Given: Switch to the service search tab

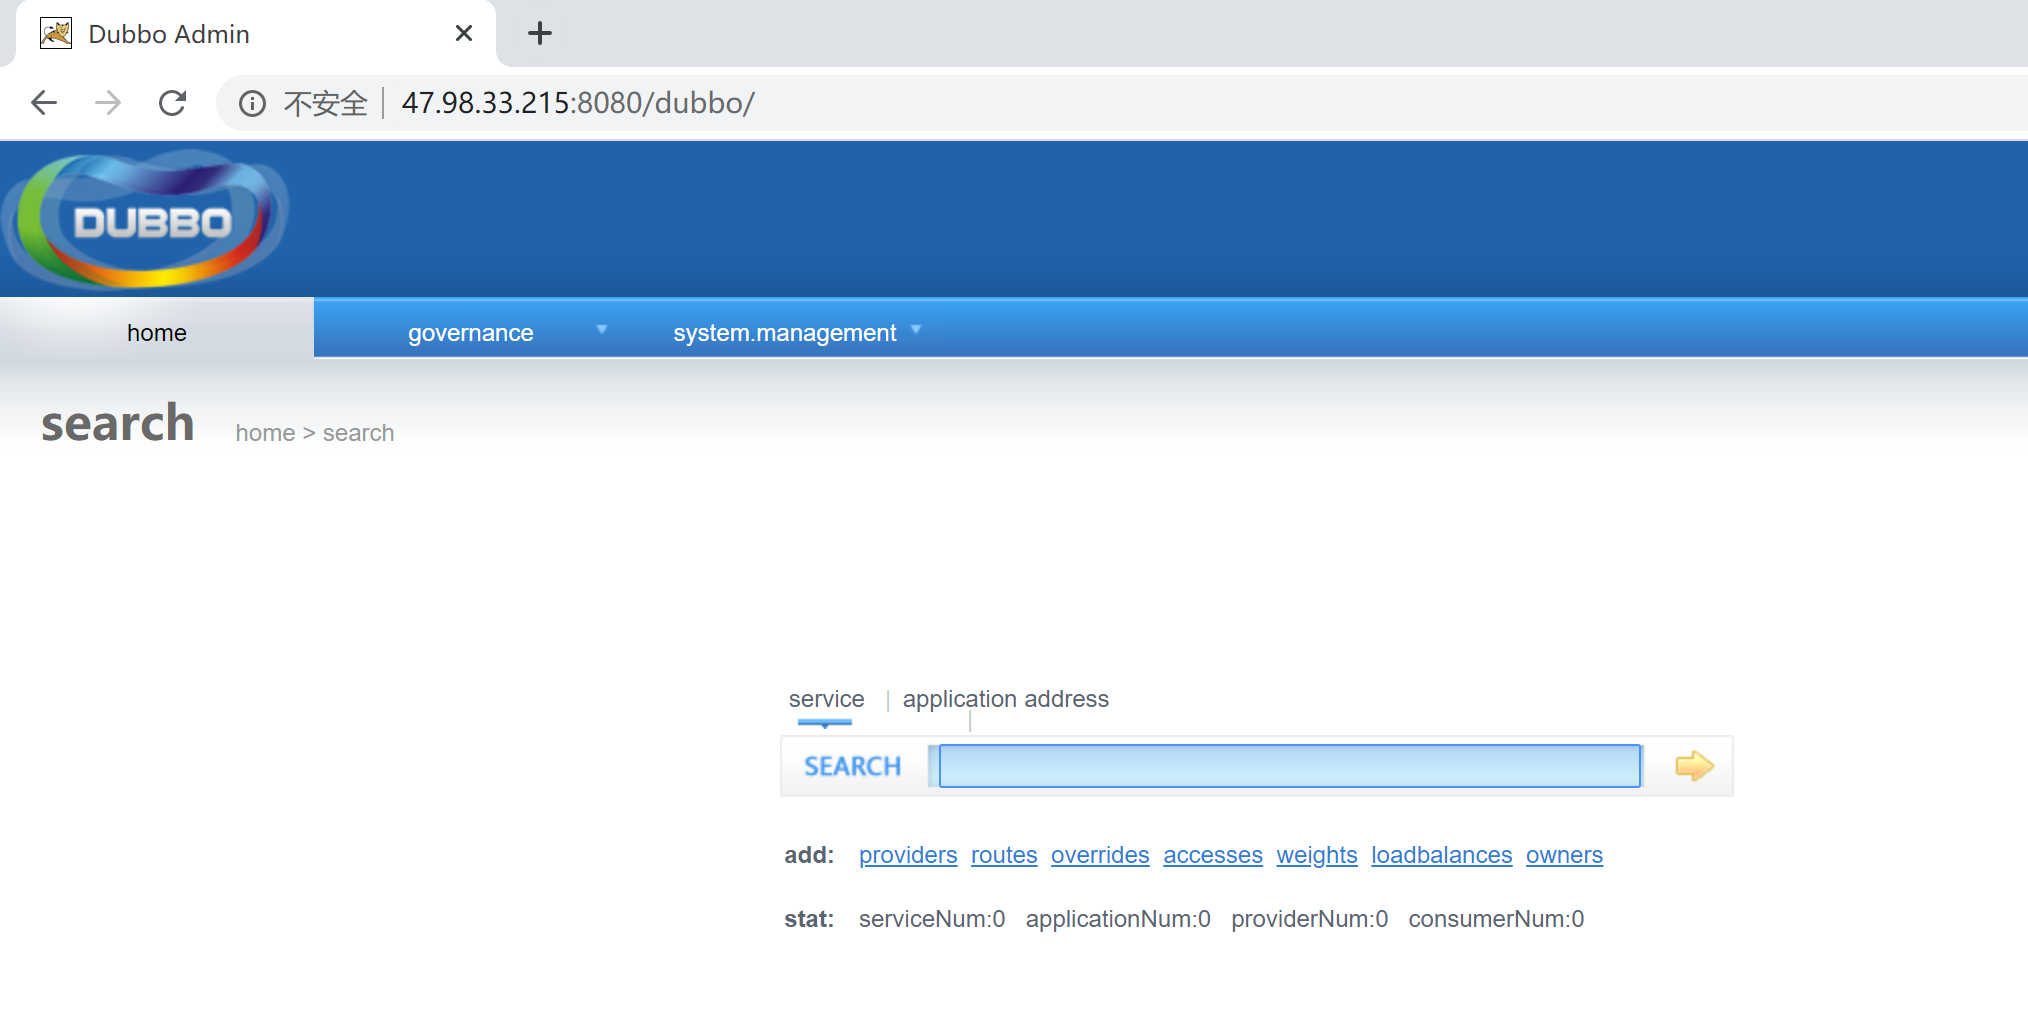Looking at the screenshot, I should coord(826,699).
